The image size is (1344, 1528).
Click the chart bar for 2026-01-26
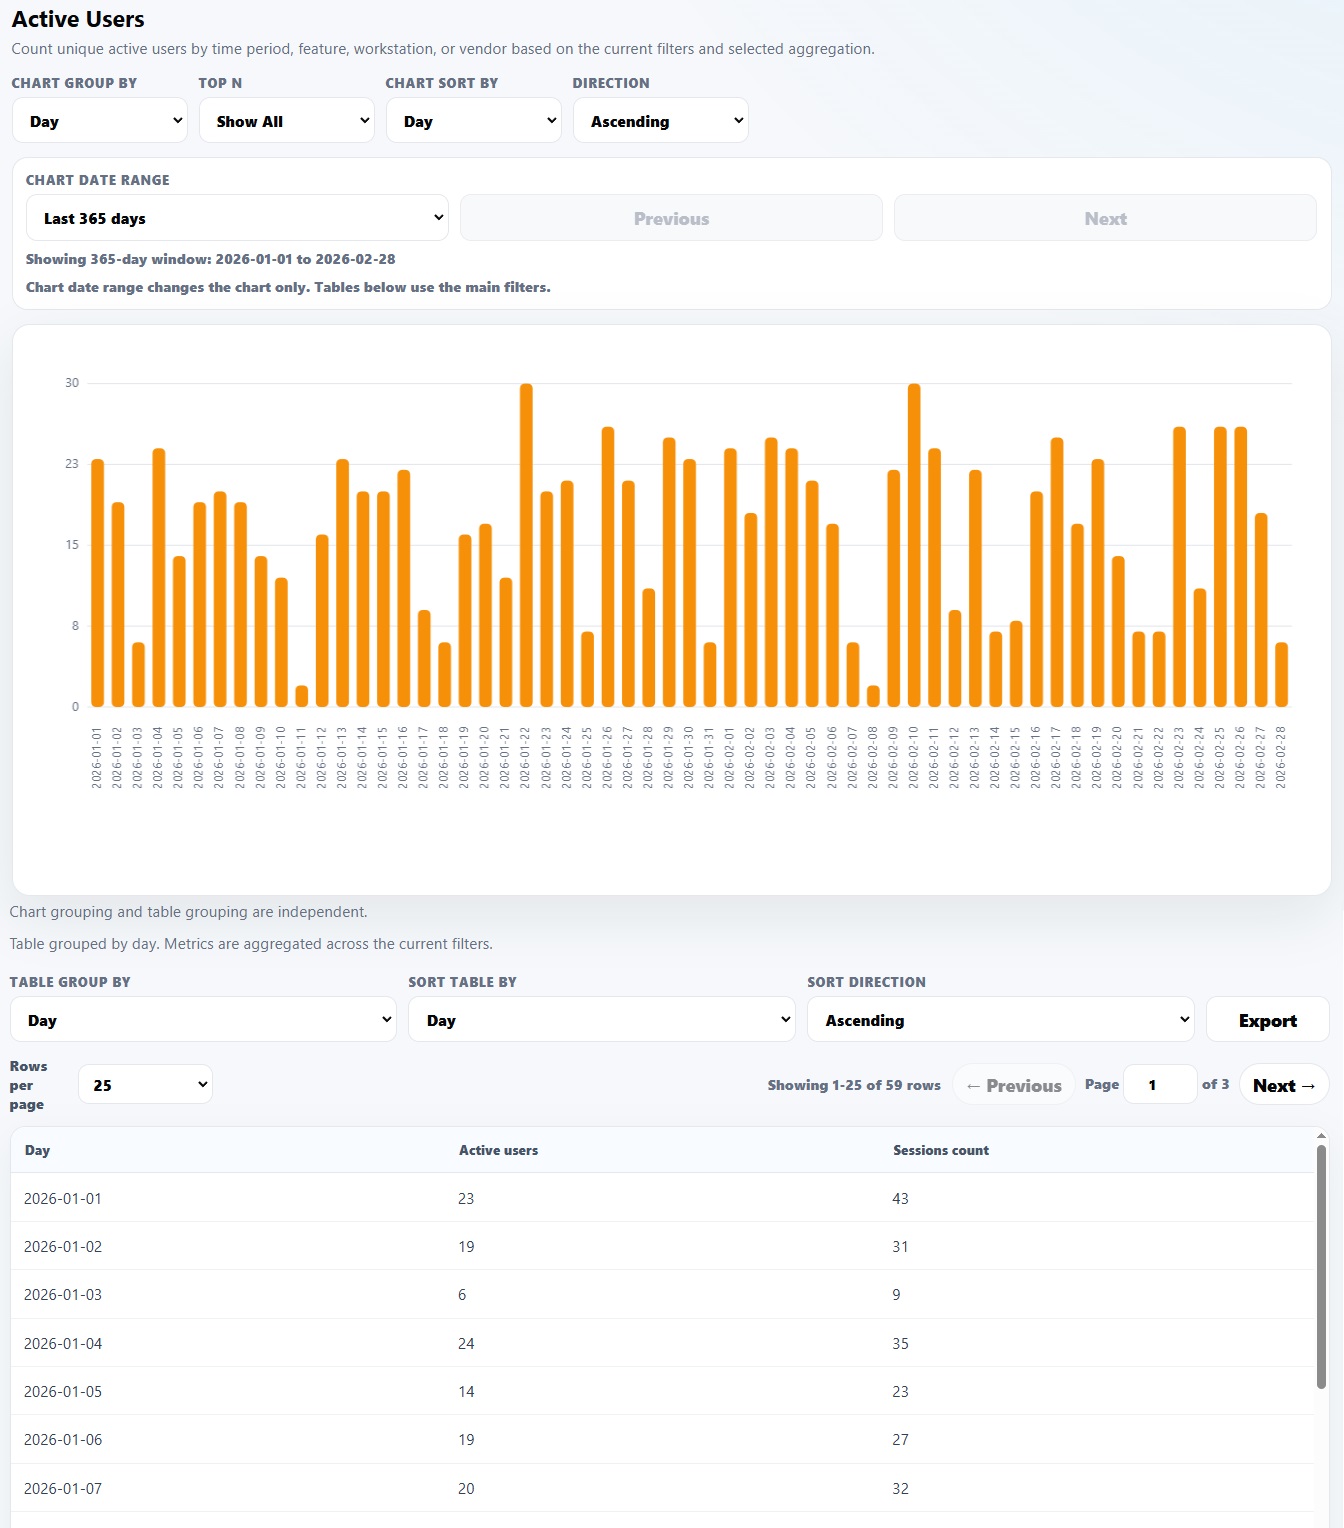pos(608,567)
